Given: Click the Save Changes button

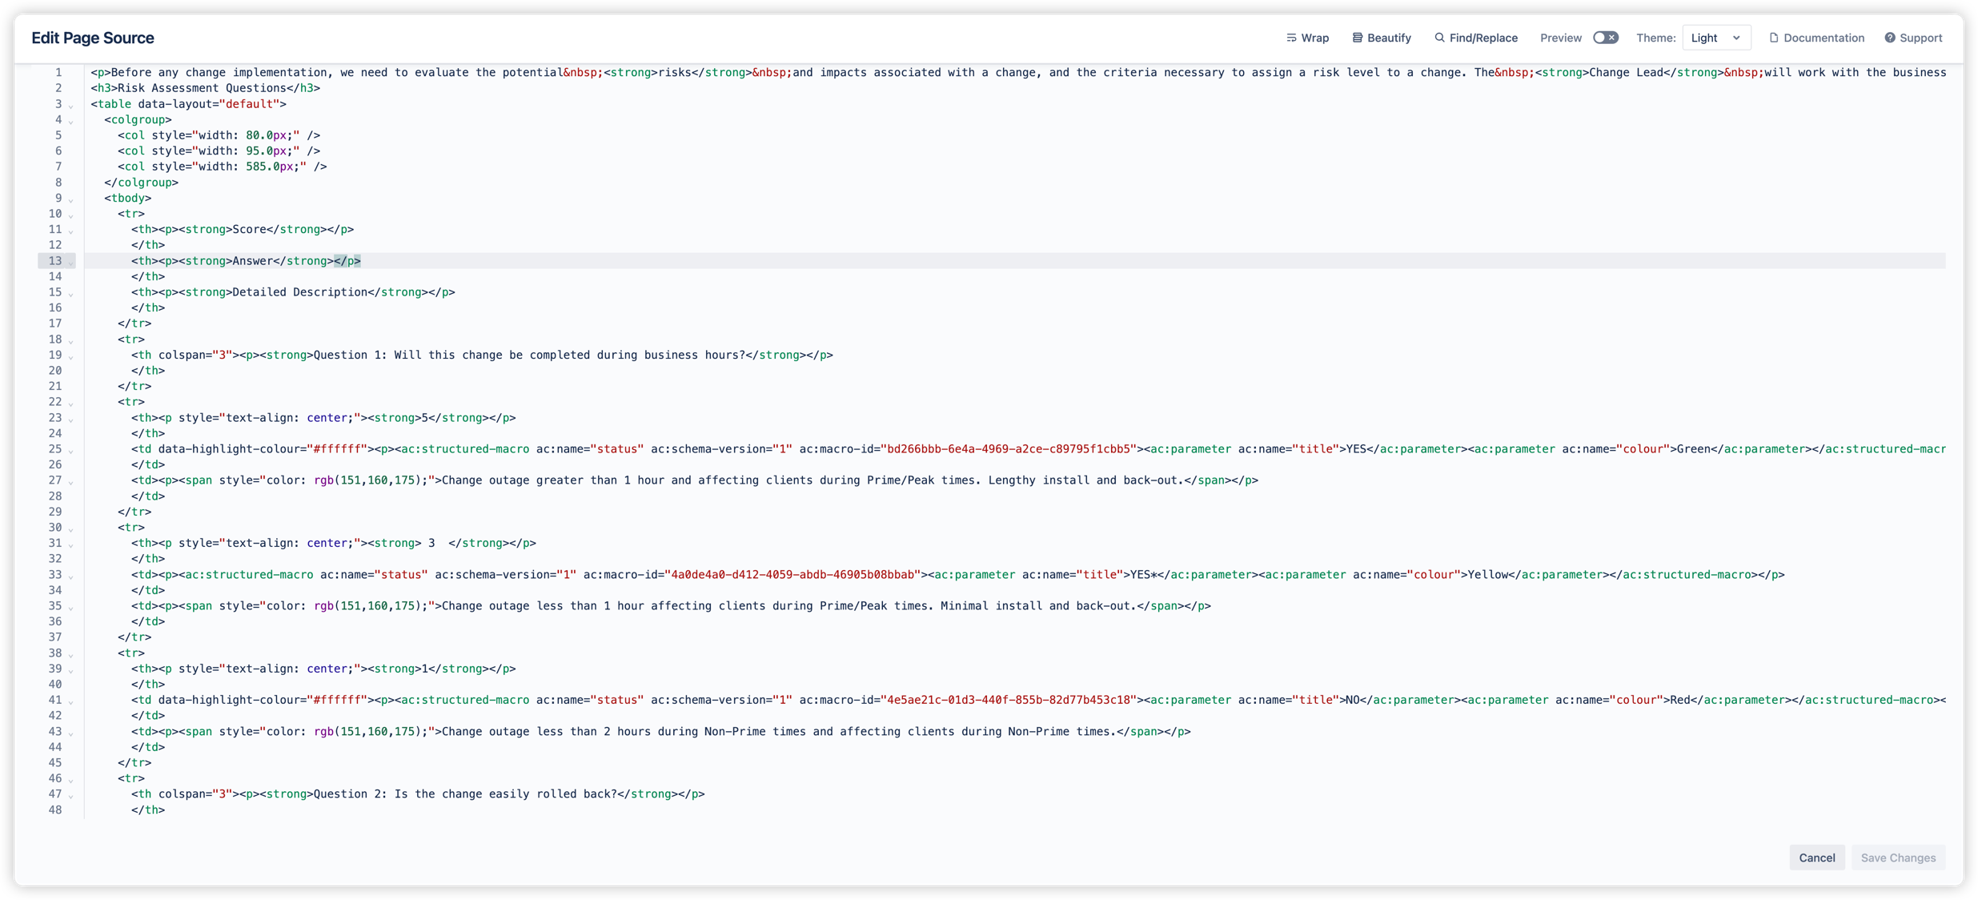Looking at the screenshot, I should [1898, 857].
